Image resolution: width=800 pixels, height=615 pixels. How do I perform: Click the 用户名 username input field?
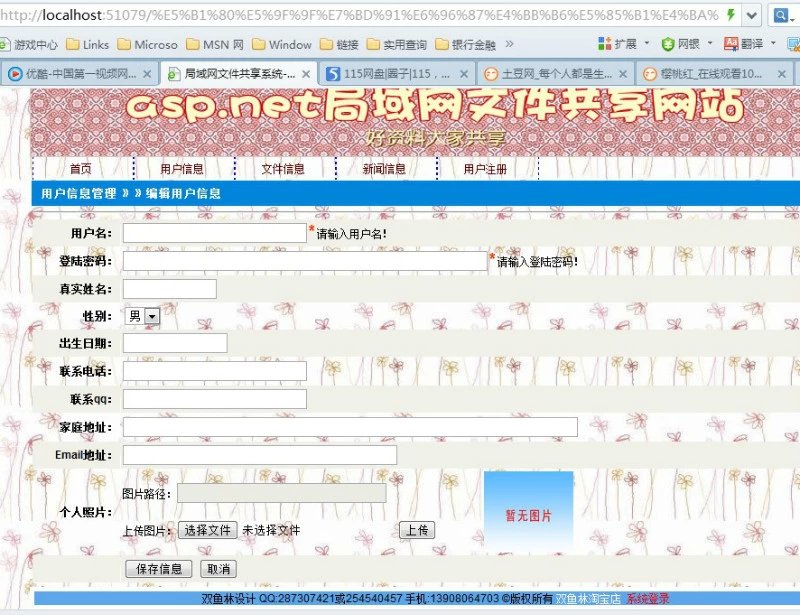pyautogui.click(x=214, y=233)
